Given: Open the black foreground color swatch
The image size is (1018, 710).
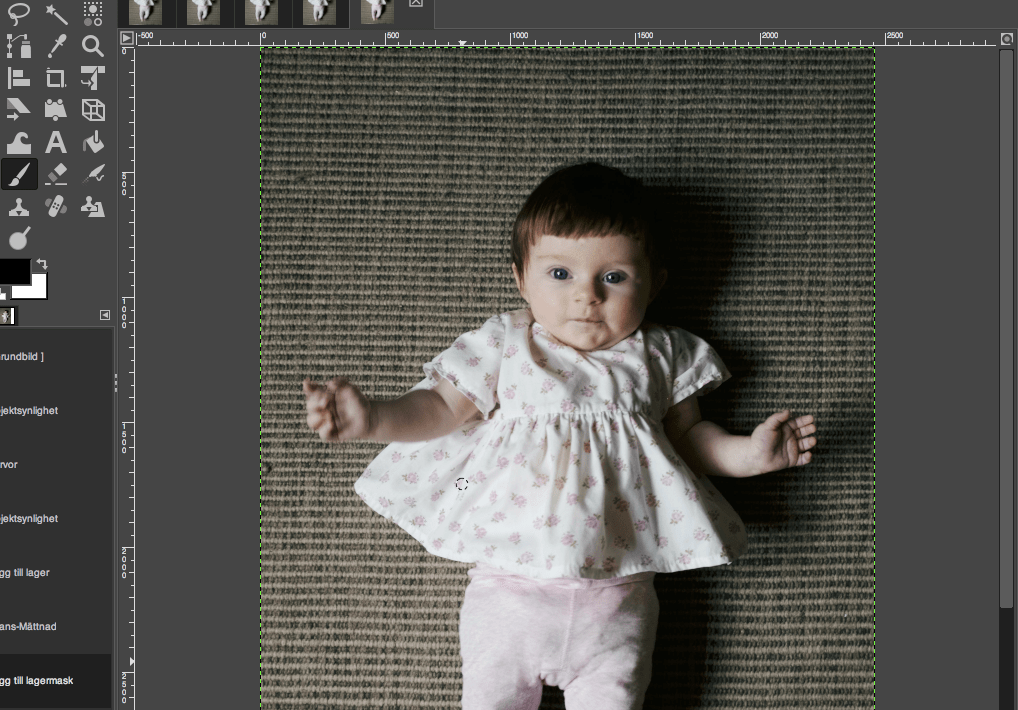Looking at the screenshot, I should point(14,271).
